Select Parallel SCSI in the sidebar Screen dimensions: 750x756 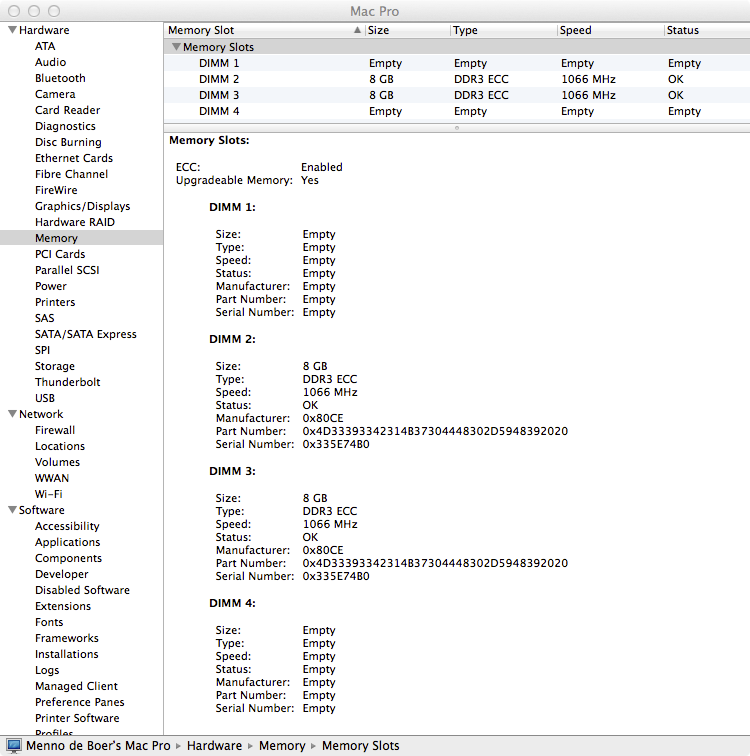[x=67, y=270]
